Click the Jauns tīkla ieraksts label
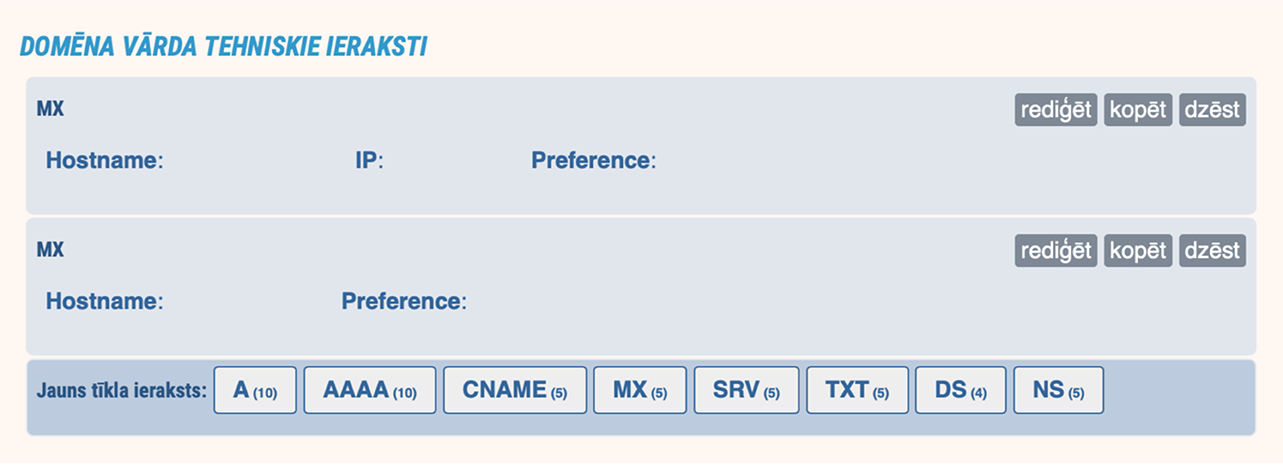 tap(121, 390)
